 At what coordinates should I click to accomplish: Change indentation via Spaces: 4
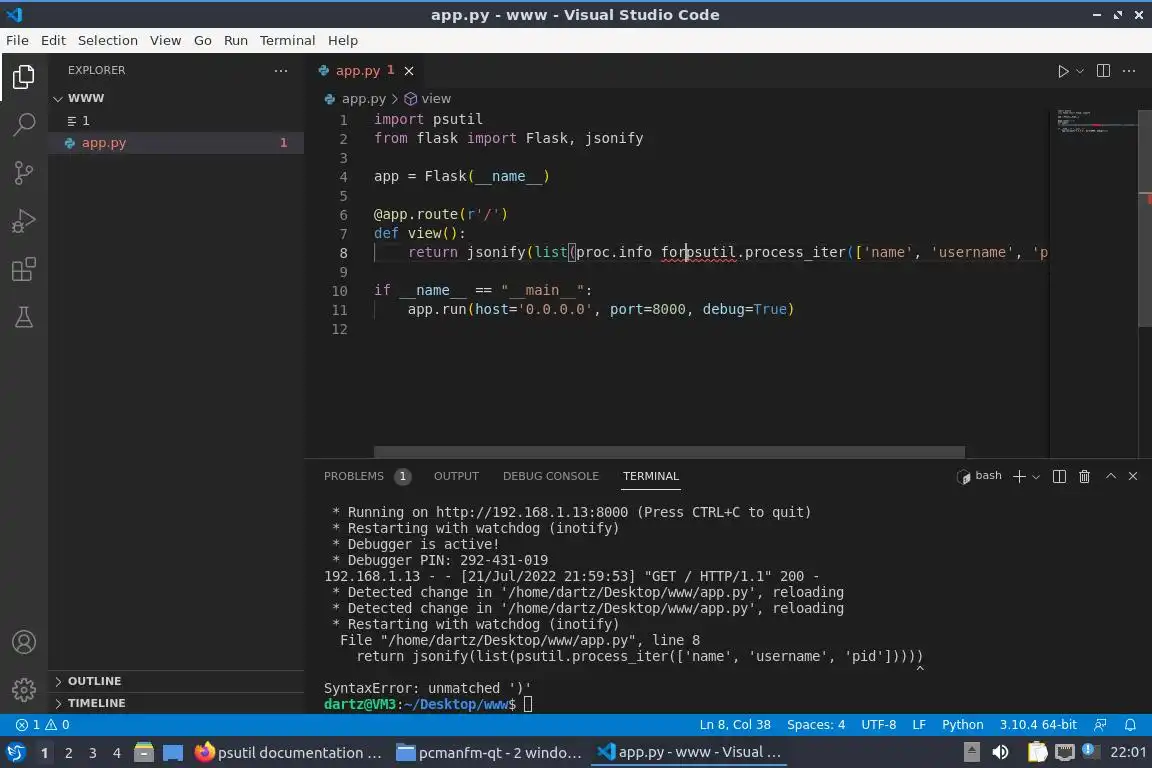tap(816, 725)
